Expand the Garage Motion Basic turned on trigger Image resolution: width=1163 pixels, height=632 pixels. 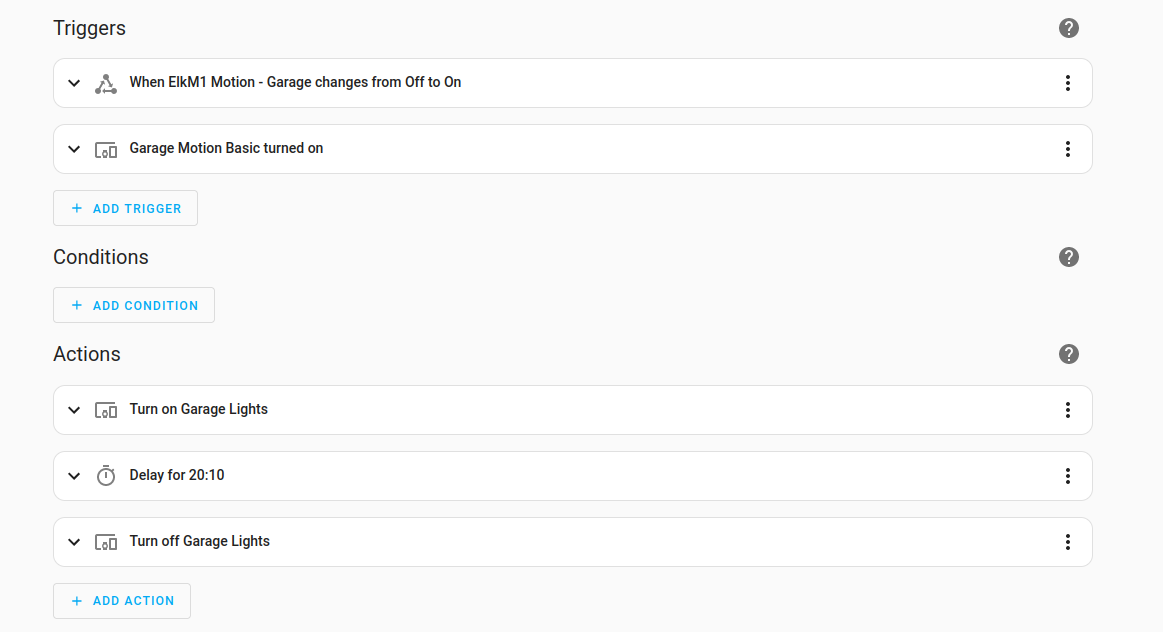pos(73,148)
